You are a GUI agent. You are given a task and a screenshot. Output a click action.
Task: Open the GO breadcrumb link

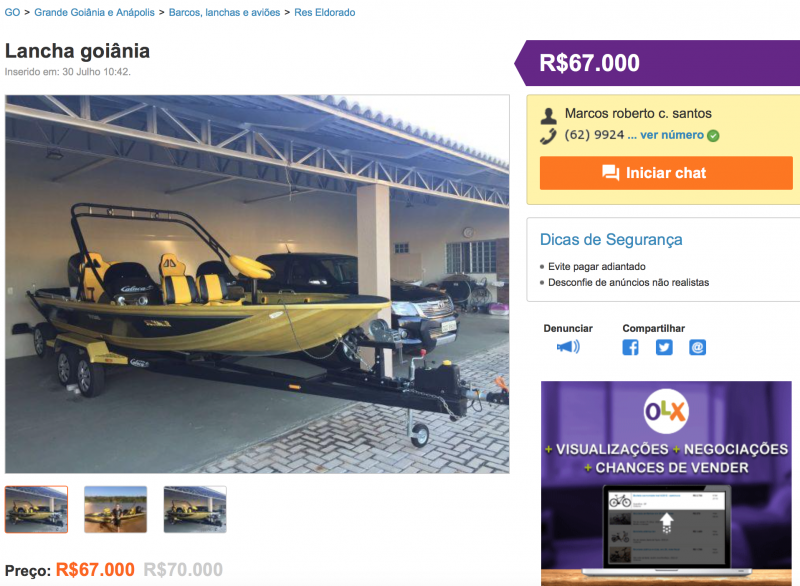click(x=12, y=12)
